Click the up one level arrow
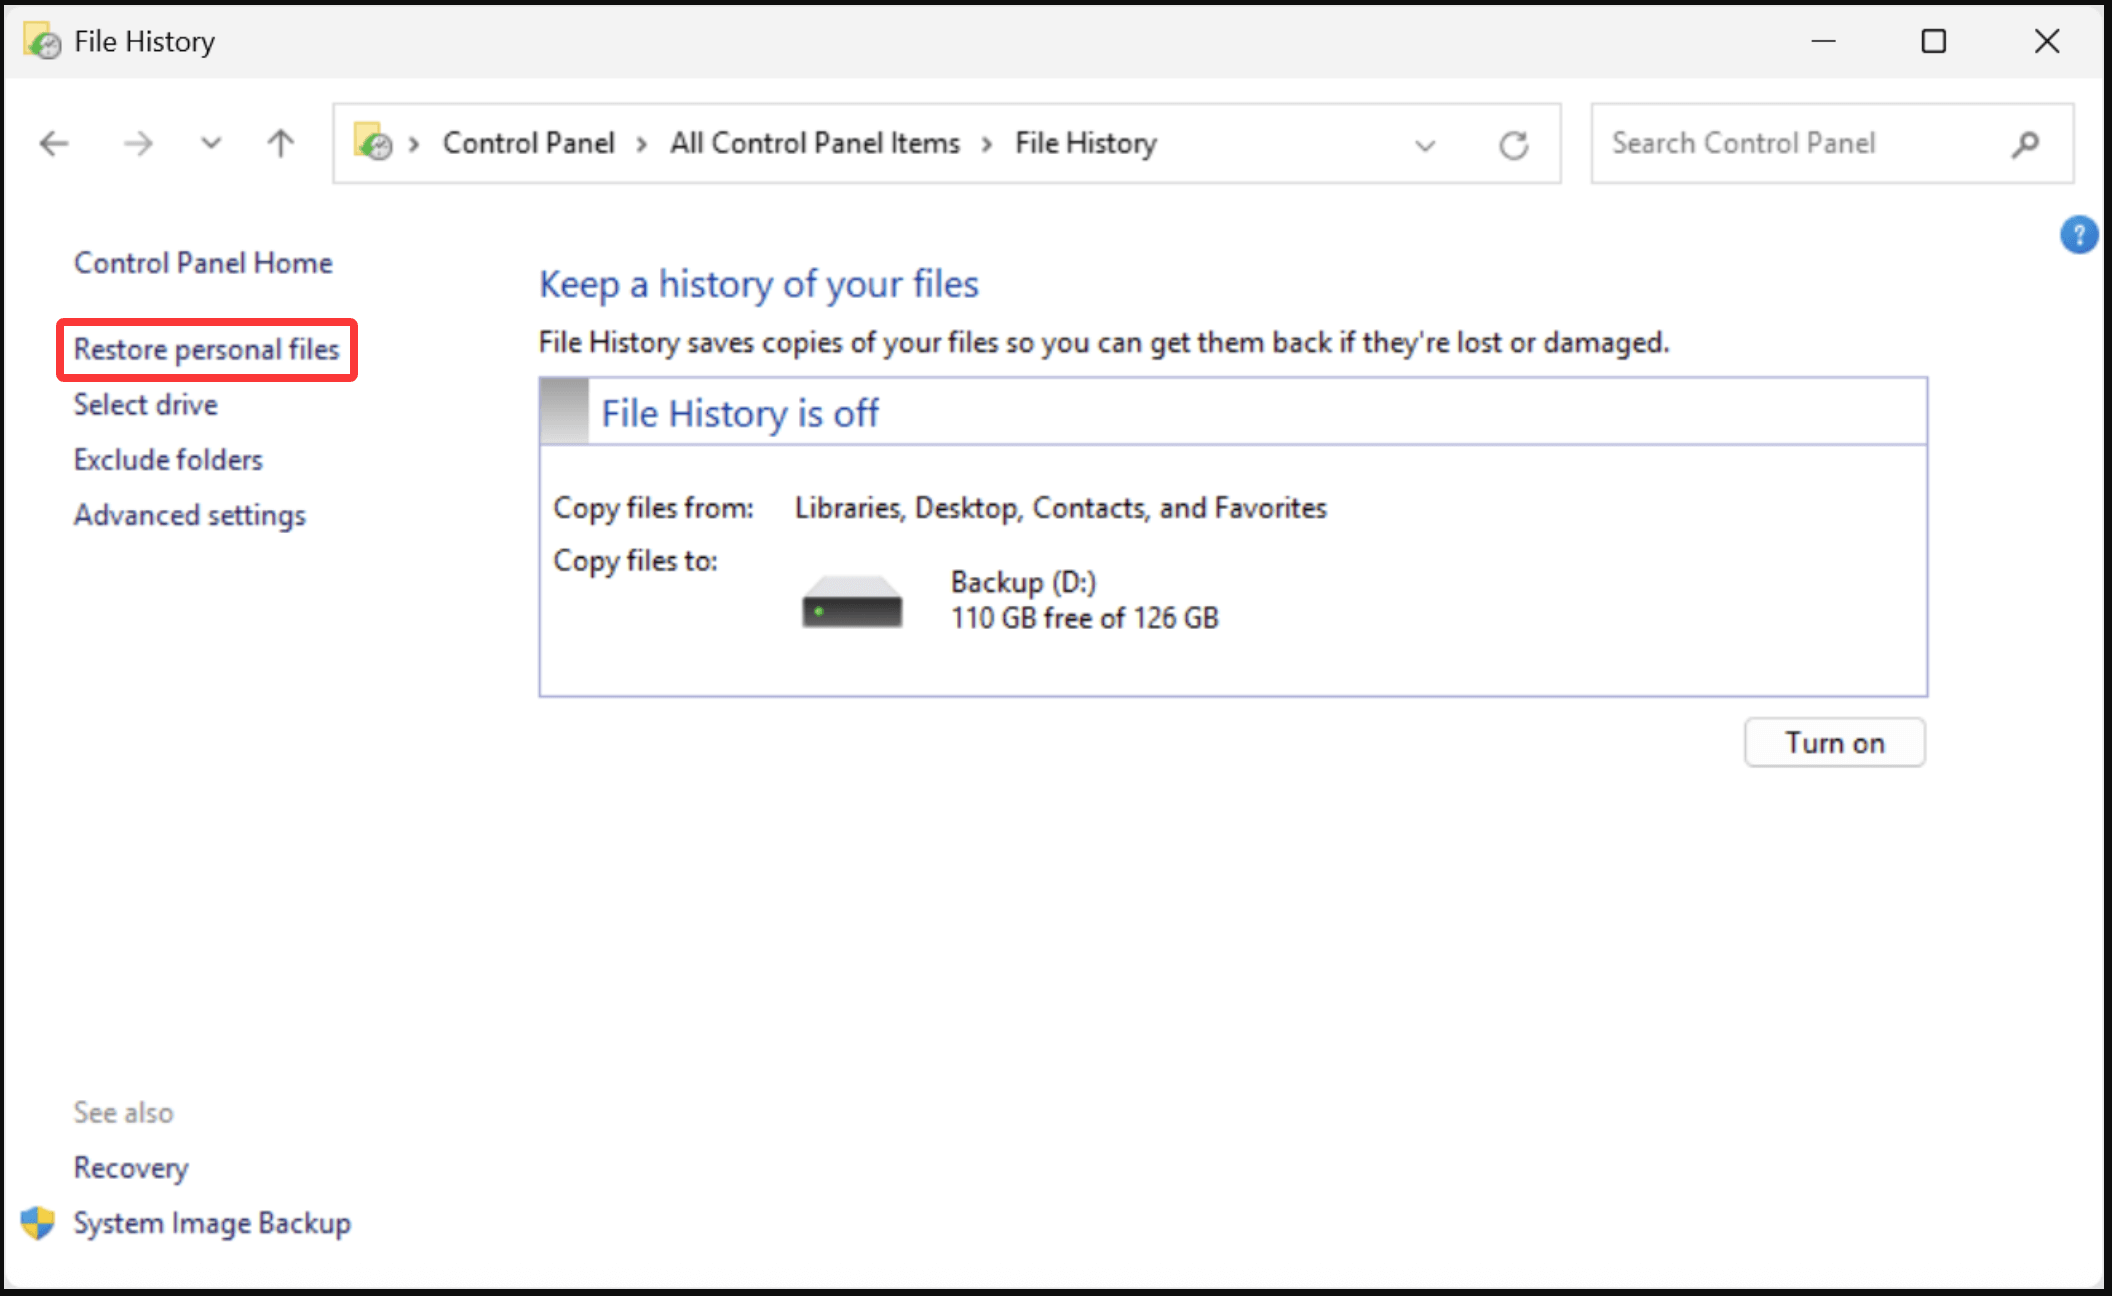 click(279, 143)
